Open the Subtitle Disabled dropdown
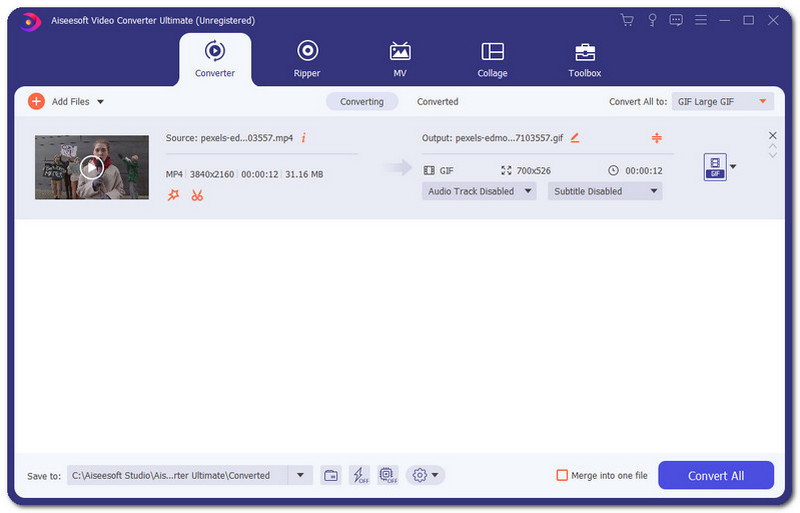800x513 pixels. (604, 191)
